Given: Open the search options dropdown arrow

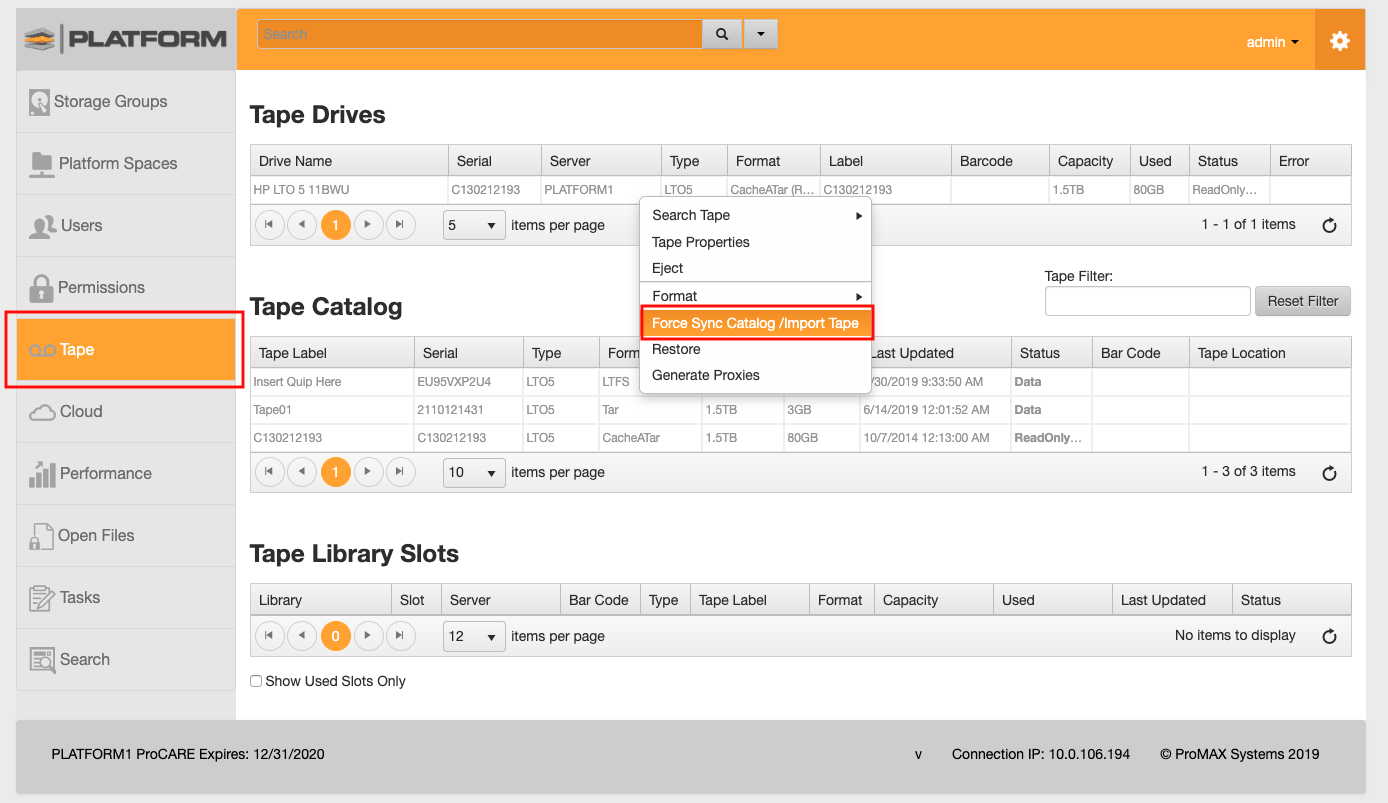Looking at the screenshot, I should [760, 34].
